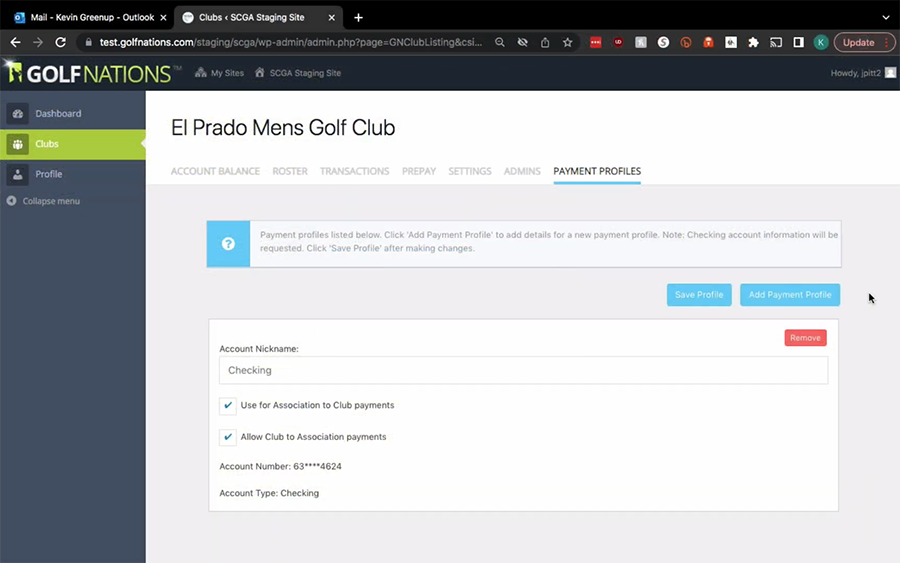Reload the page
900x563 pixels.
point(60,42)
